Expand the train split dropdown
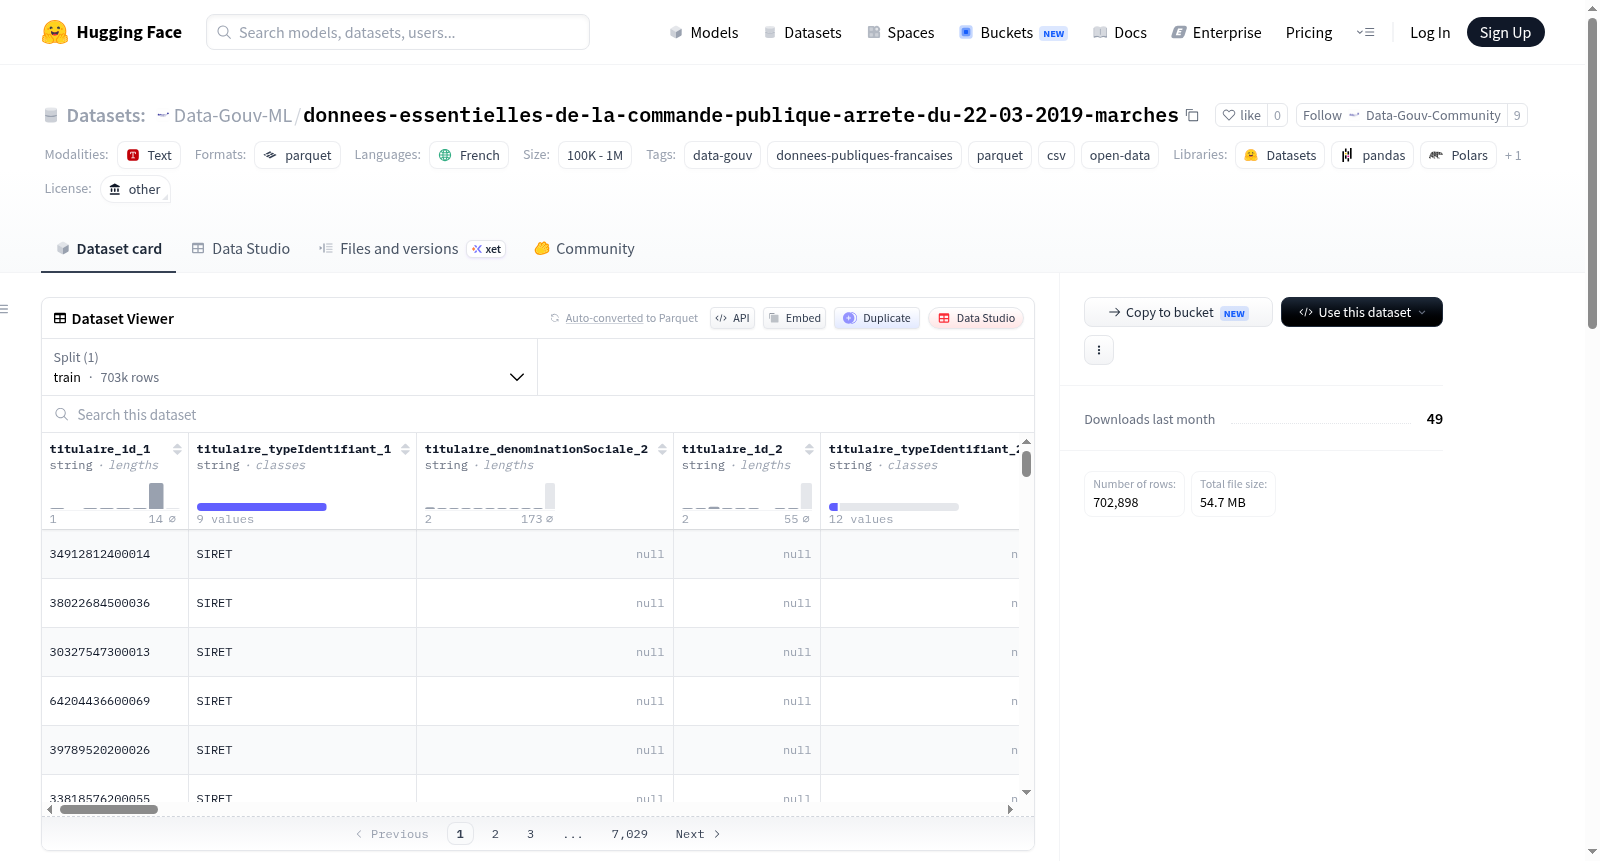Image resolution: width=1600 pixels, height=861 pixels. point(289,367)
